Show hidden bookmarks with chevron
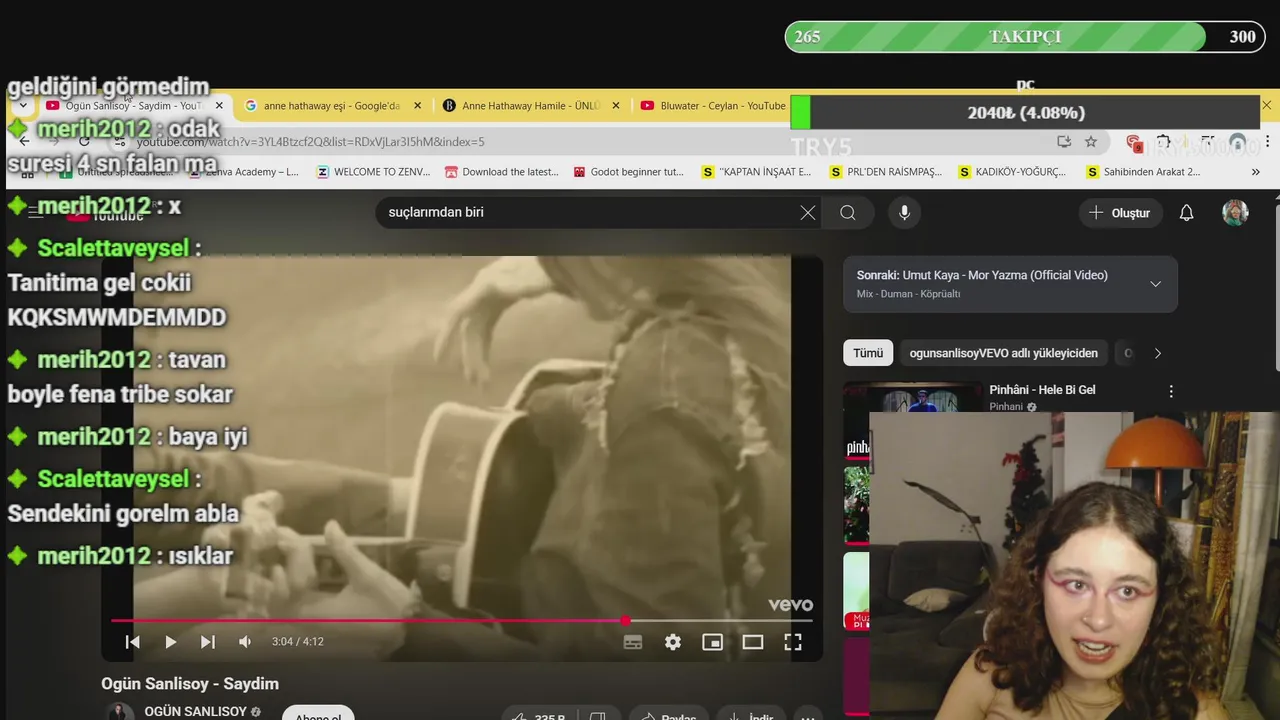 1255,172
